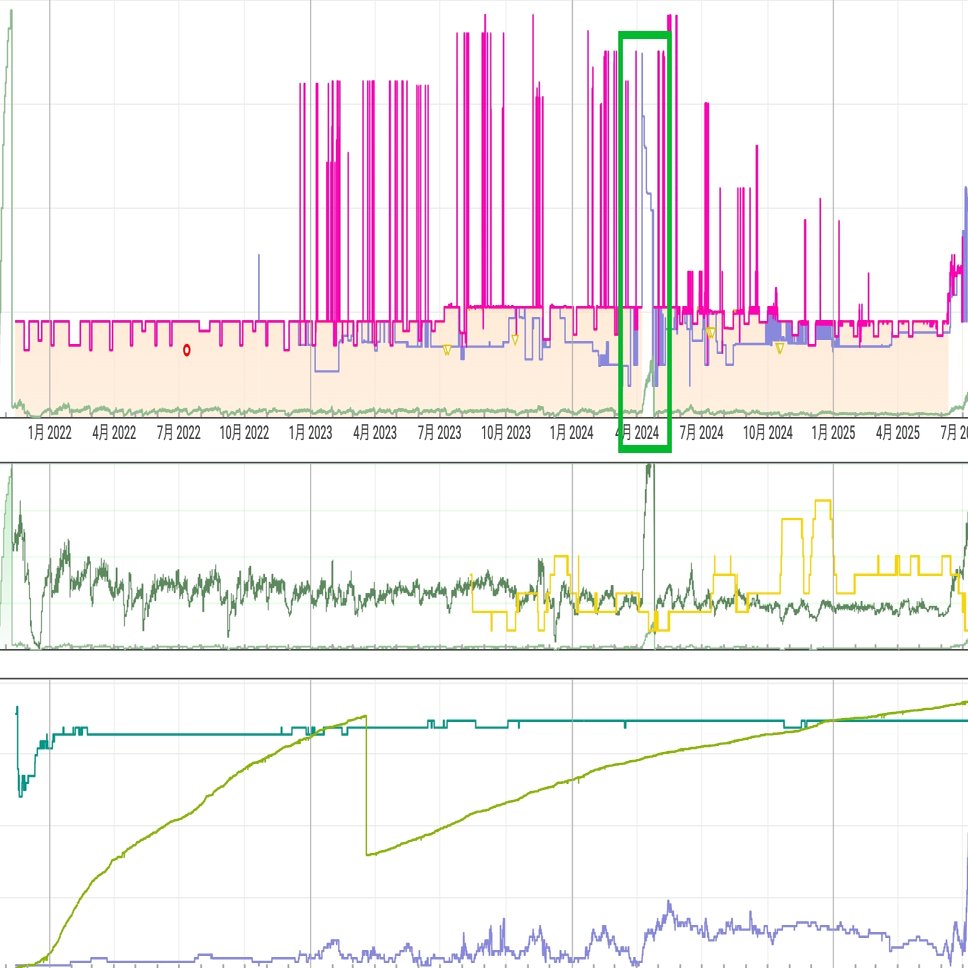Click the 7月 2023 date label

pyautogui.click(x=440, y=433)
